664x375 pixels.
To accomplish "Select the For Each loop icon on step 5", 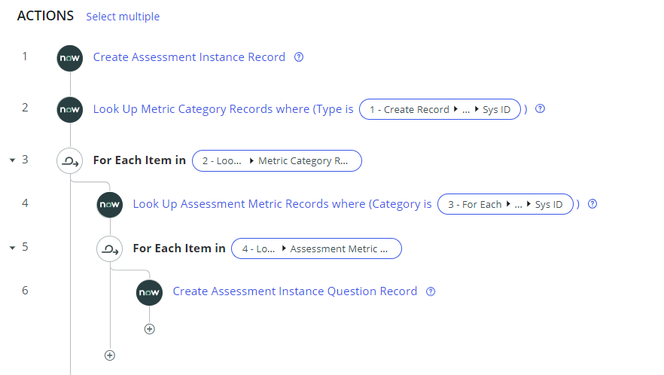I will pyautogui.click(x=110, y=249).
